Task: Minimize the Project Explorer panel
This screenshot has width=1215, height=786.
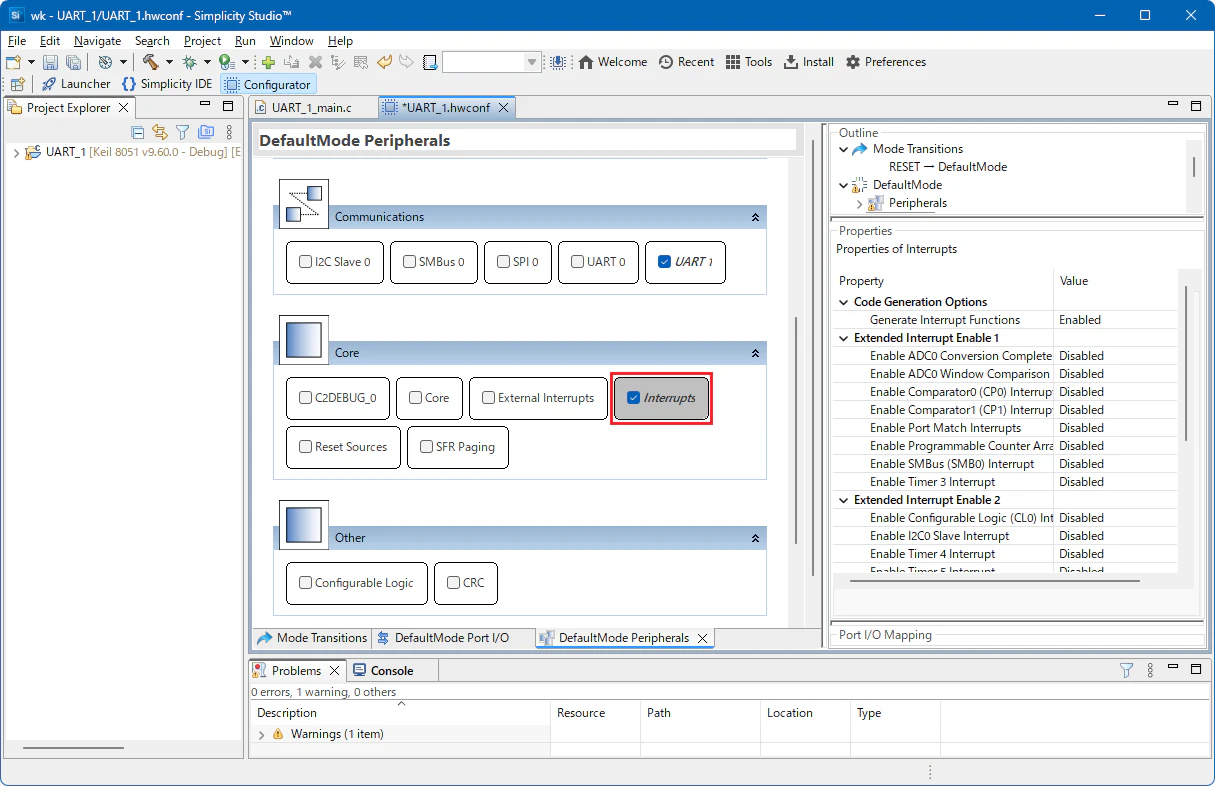Action: pos(205,106)
